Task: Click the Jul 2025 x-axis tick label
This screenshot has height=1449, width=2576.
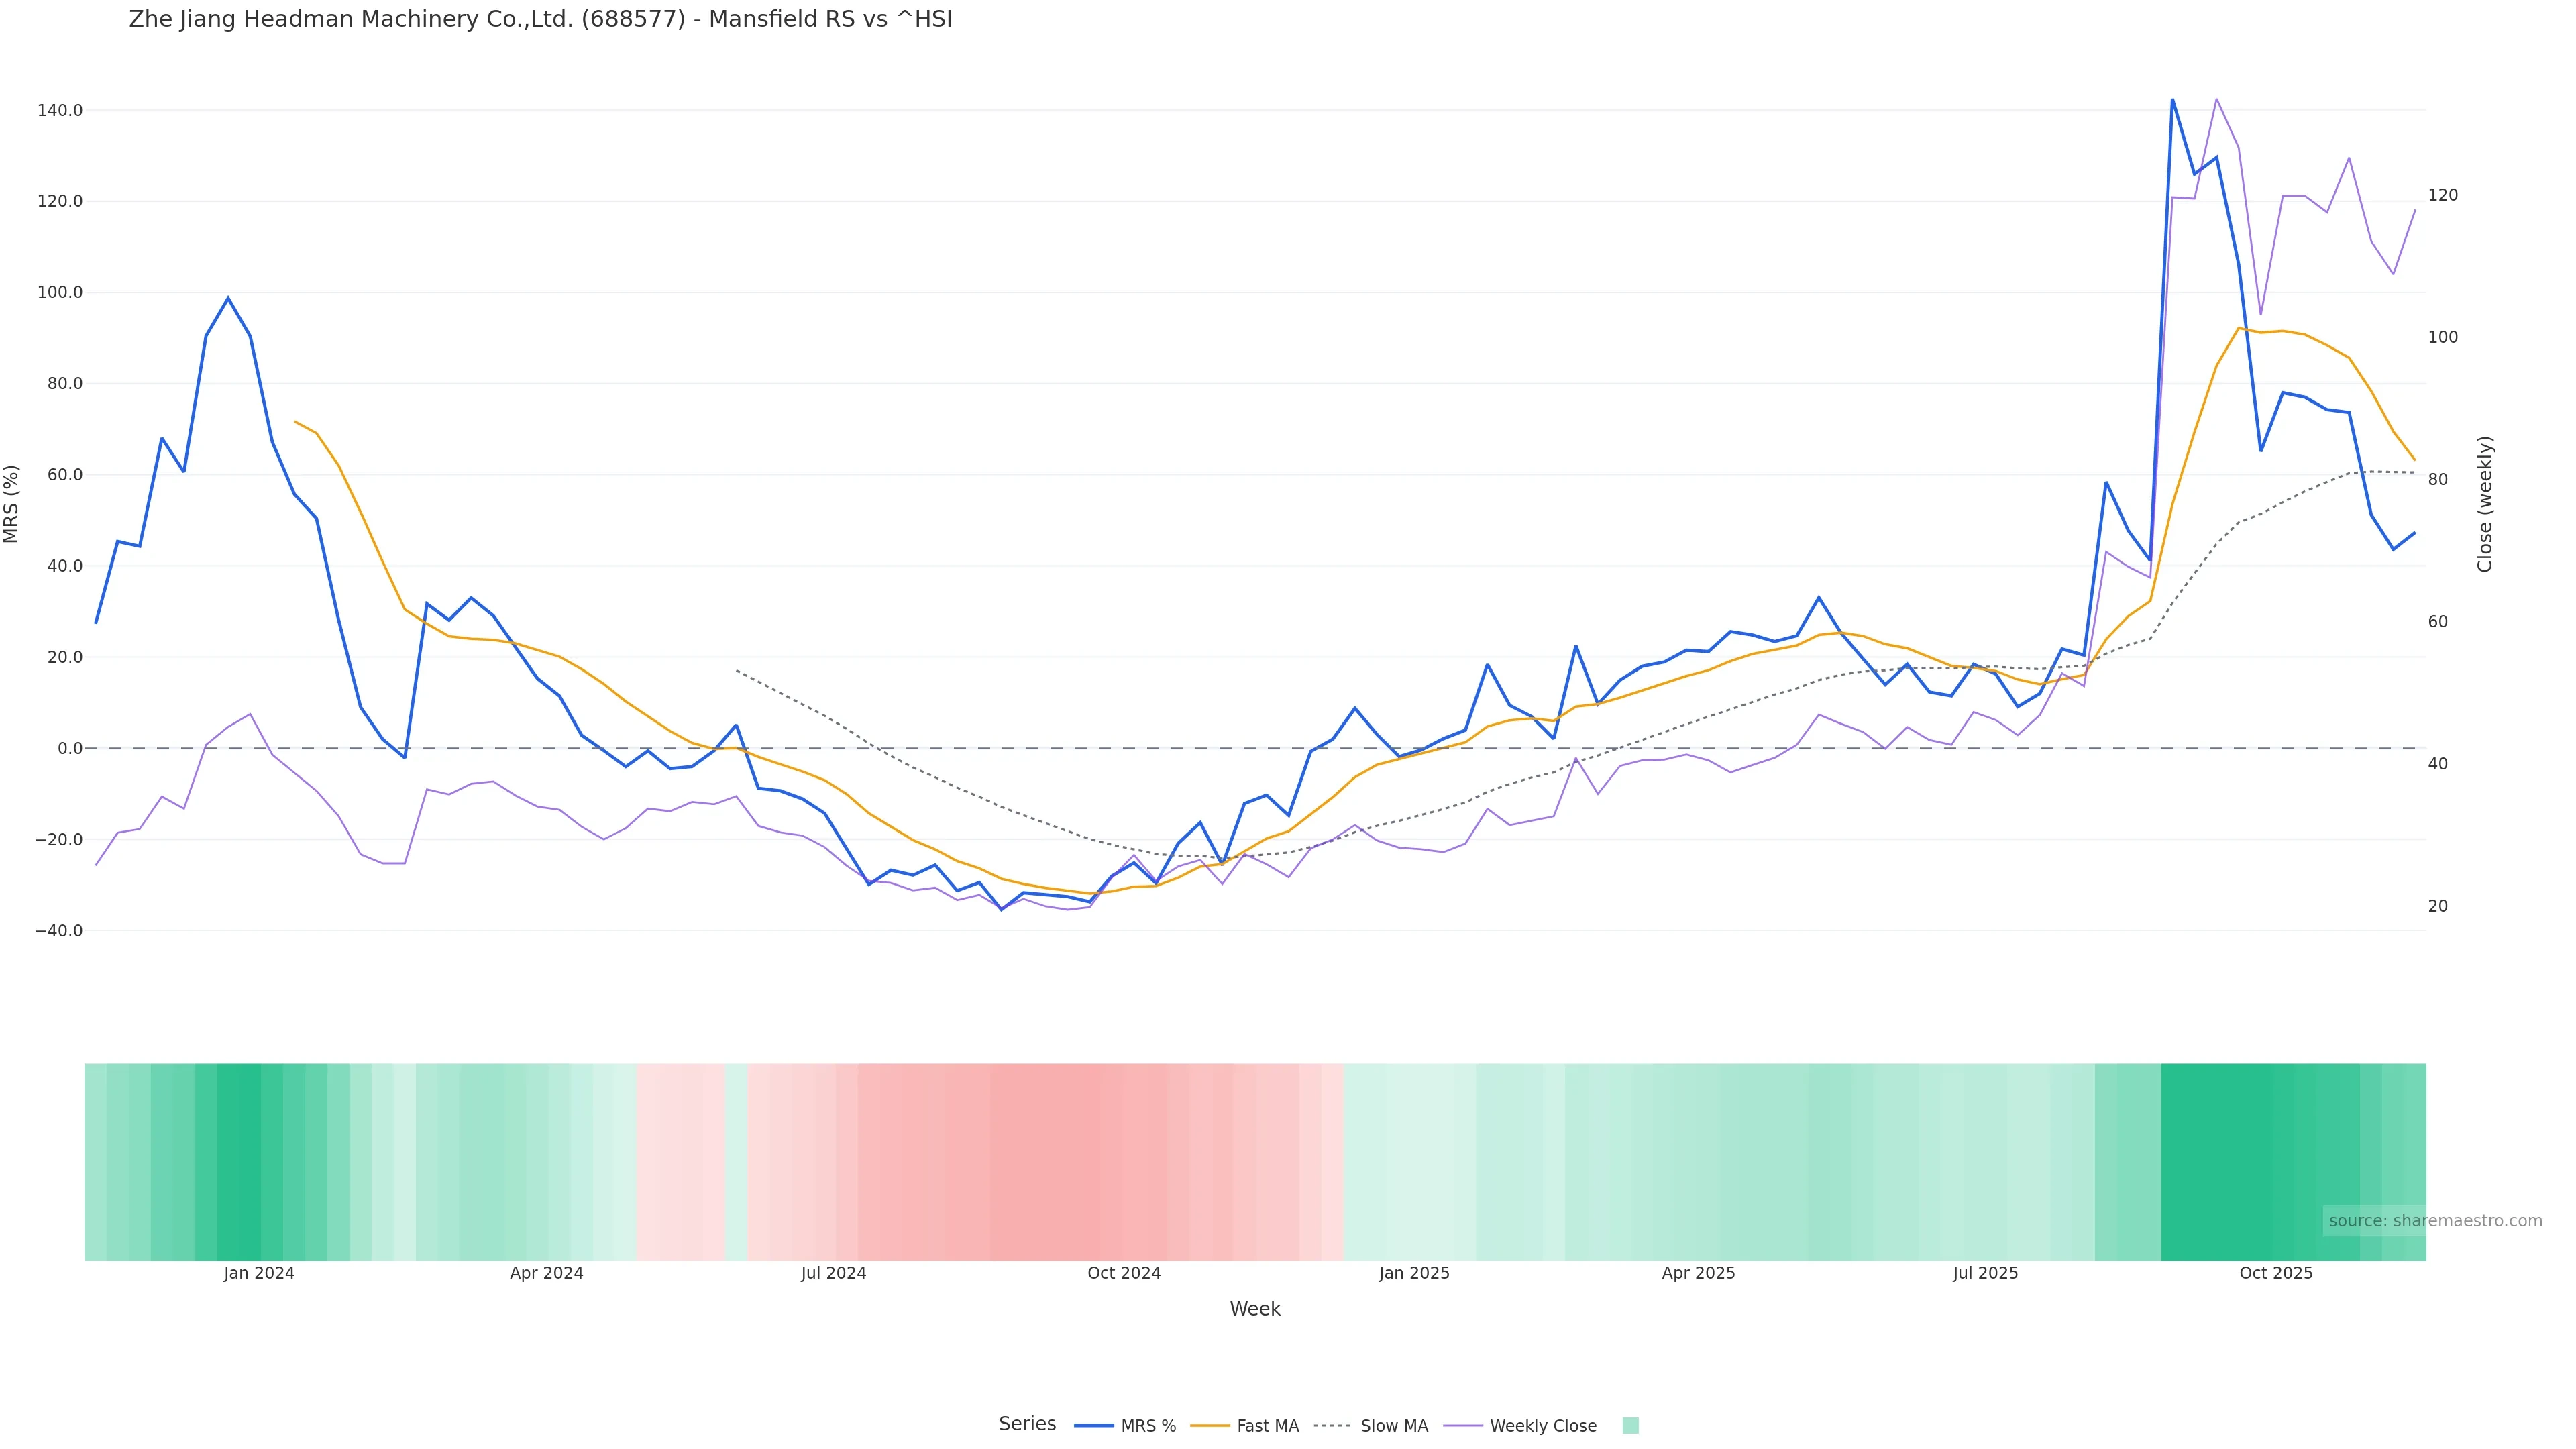Action: [1985, 1273]
